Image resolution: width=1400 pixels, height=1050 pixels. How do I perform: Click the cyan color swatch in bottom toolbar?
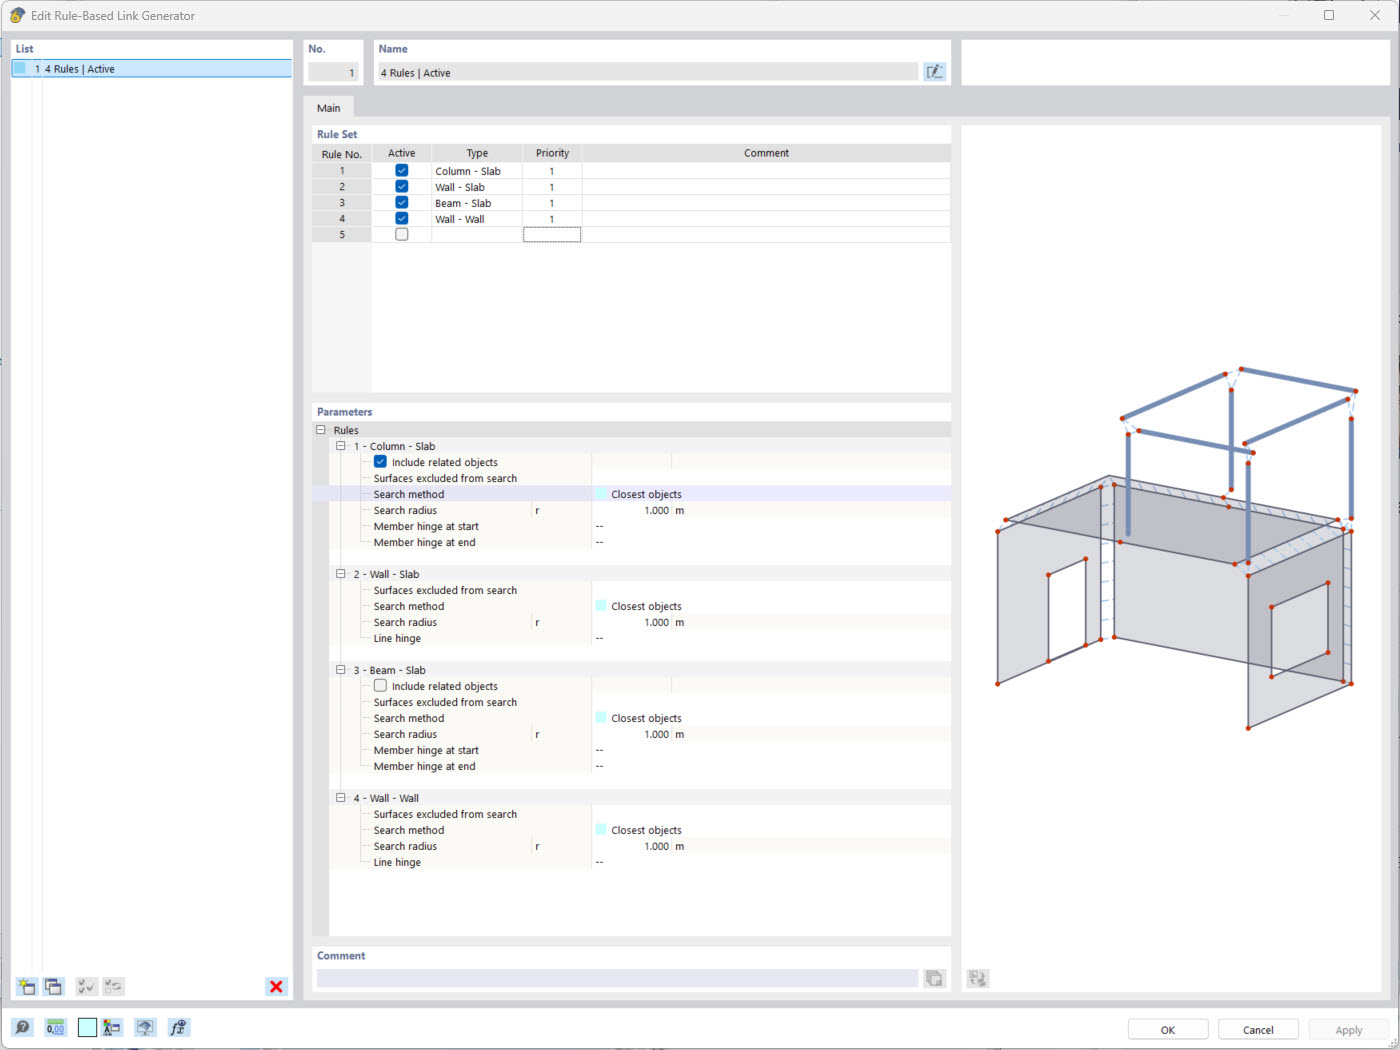pos(87,1027)
